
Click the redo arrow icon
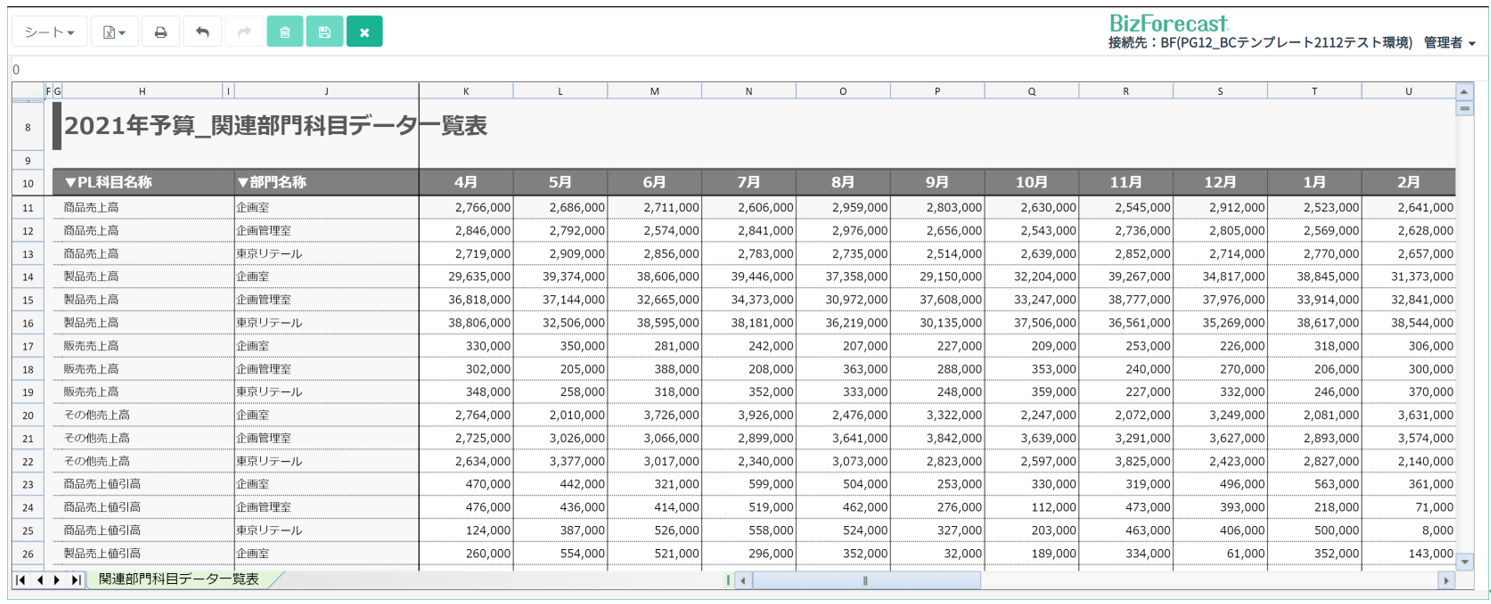point(244,32)
